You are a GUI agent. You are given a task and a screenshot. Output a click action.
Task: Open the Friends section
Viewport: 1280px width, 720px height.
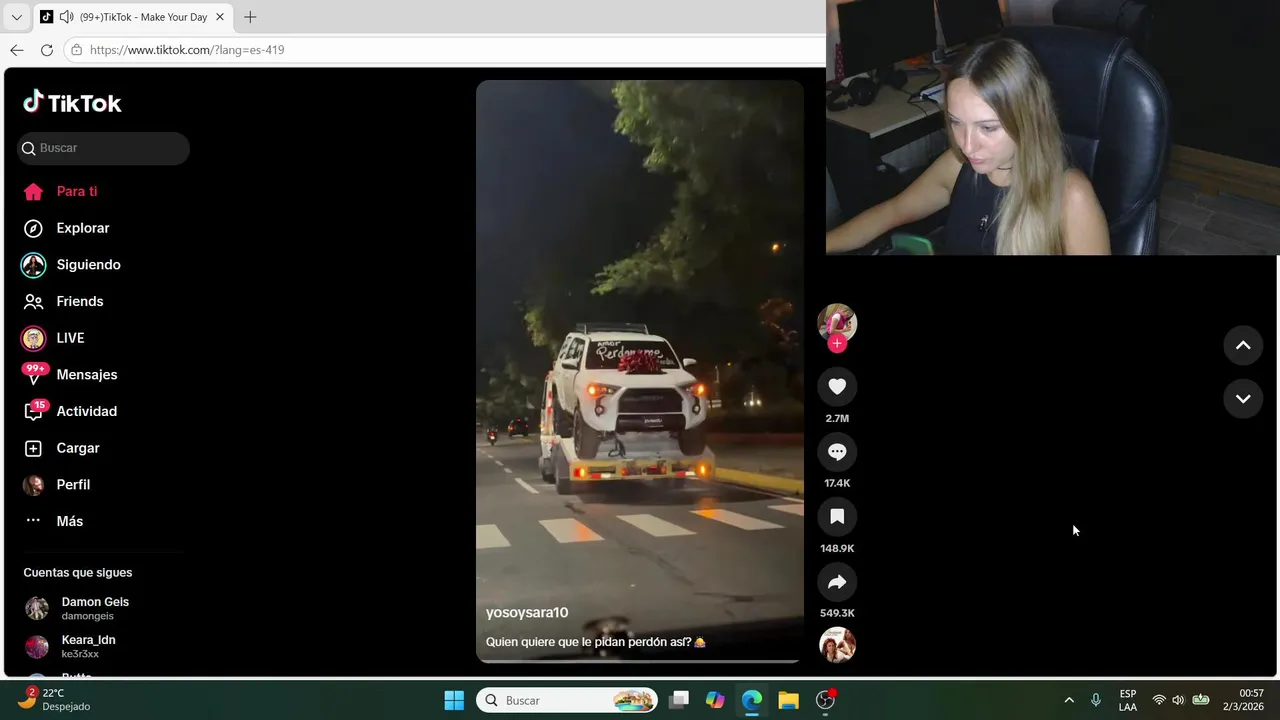[80, 301]
